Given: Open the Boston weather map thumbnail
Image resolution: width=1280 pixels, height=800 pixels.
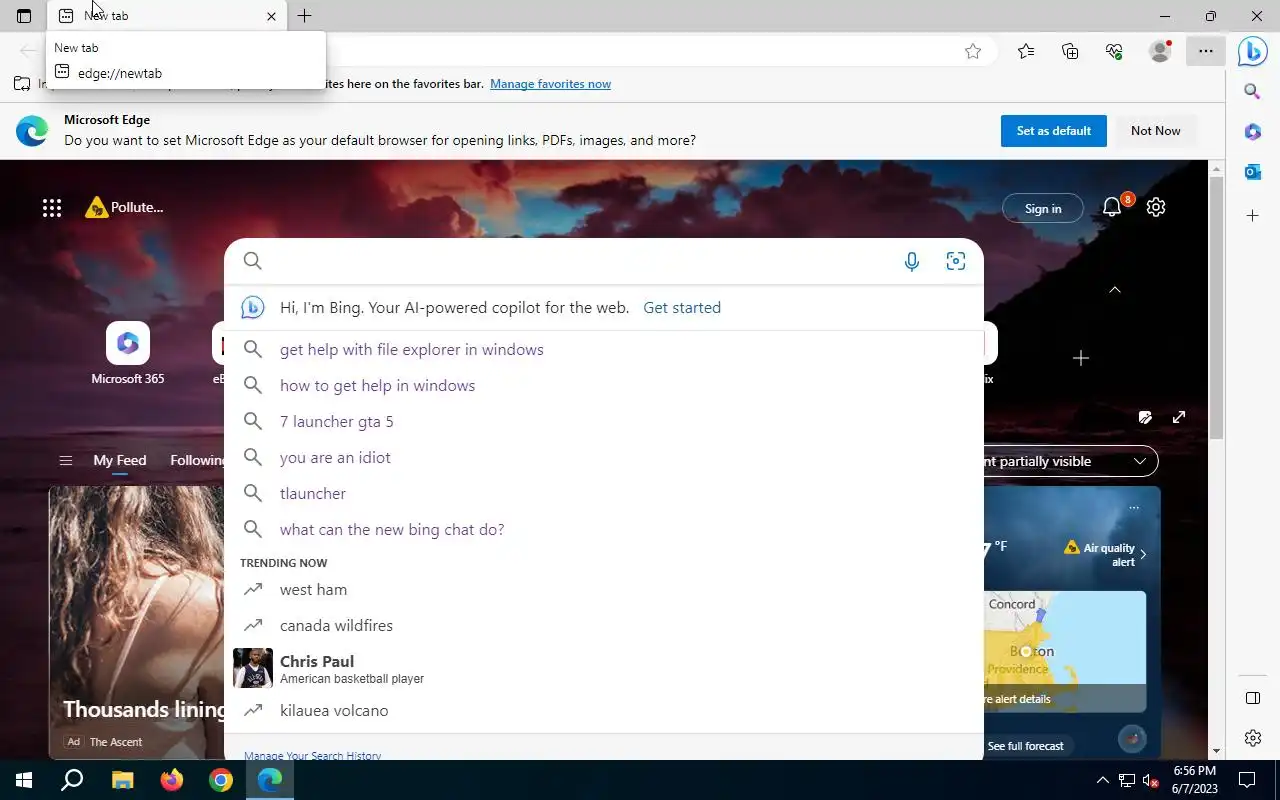Looking at the screenshot, I should click(1066, 650).
